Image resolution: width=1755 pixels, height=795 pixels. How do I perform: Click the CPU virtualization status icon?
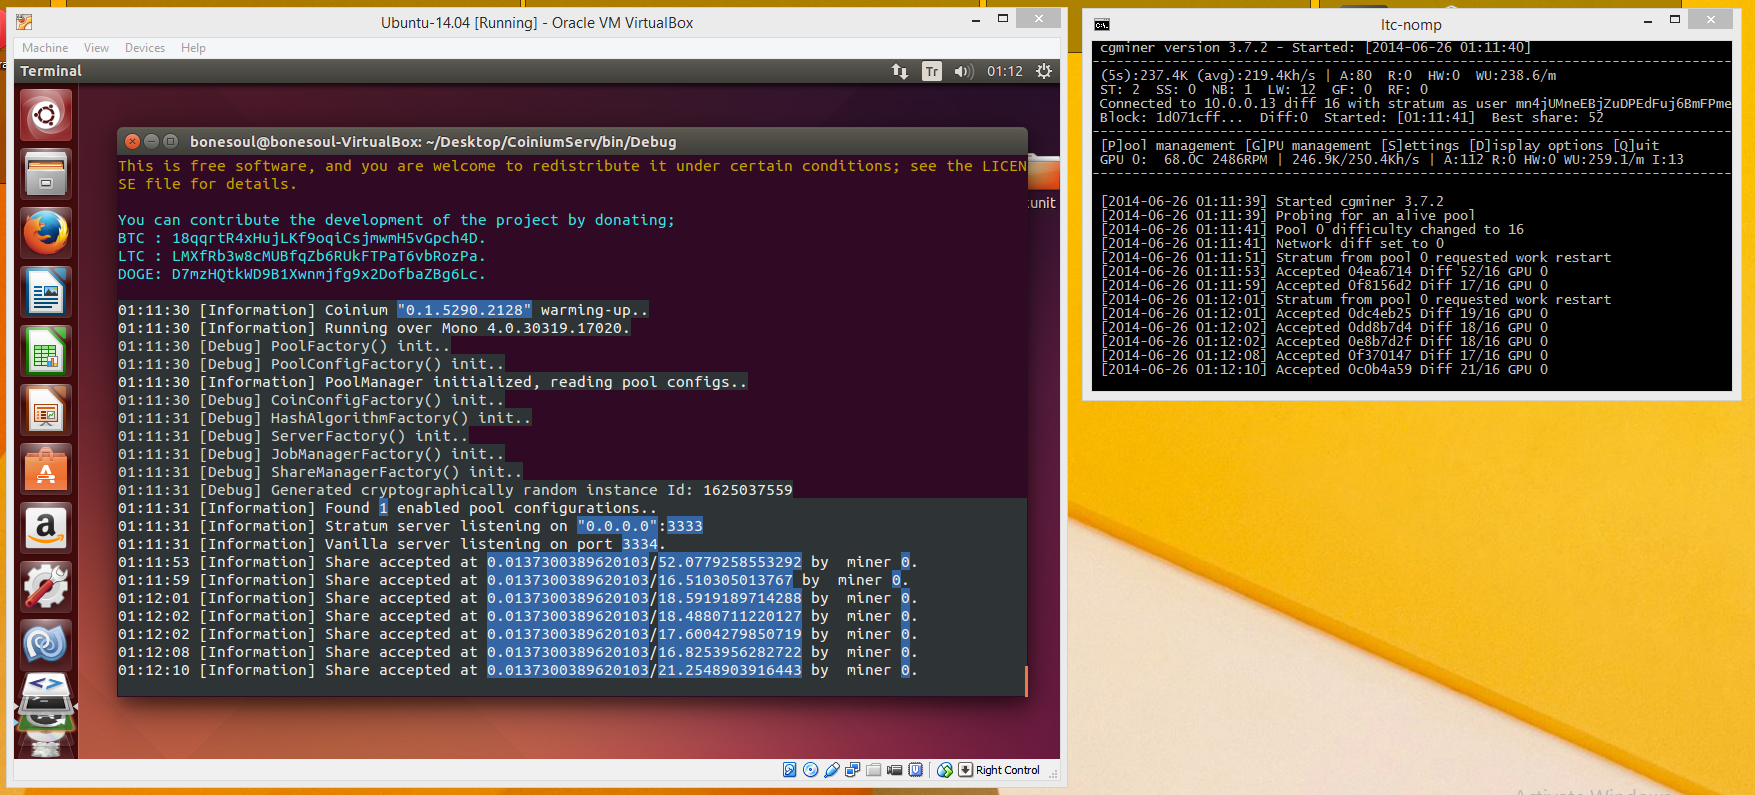pyautogui.click(x=916, y=770)
